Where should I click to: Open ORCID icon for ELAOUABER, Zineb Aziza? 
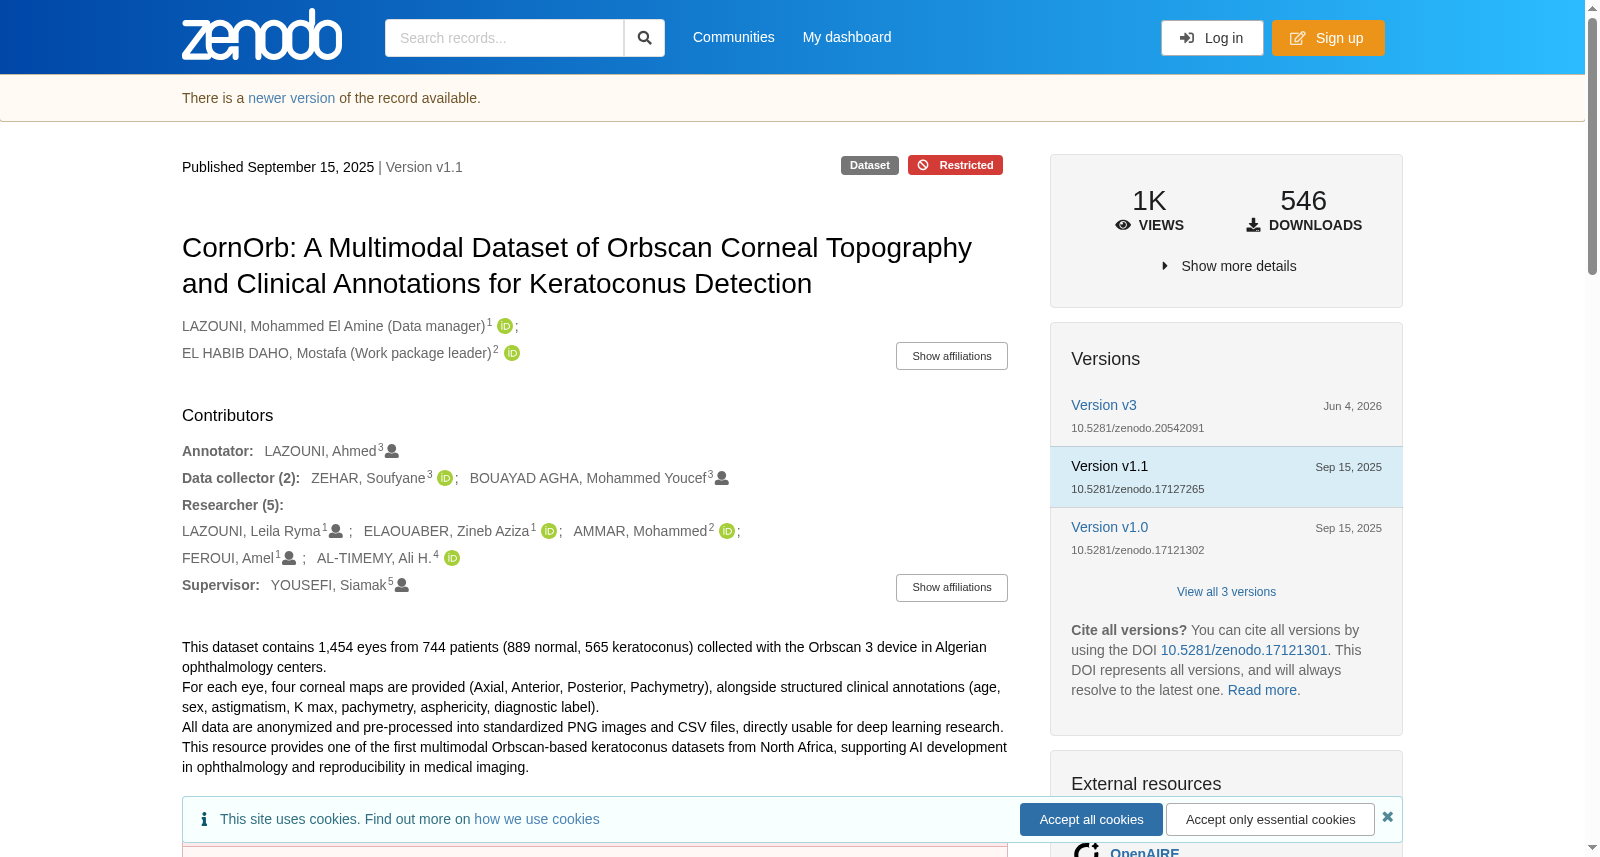pyautogui.click(x=549, y=531)
